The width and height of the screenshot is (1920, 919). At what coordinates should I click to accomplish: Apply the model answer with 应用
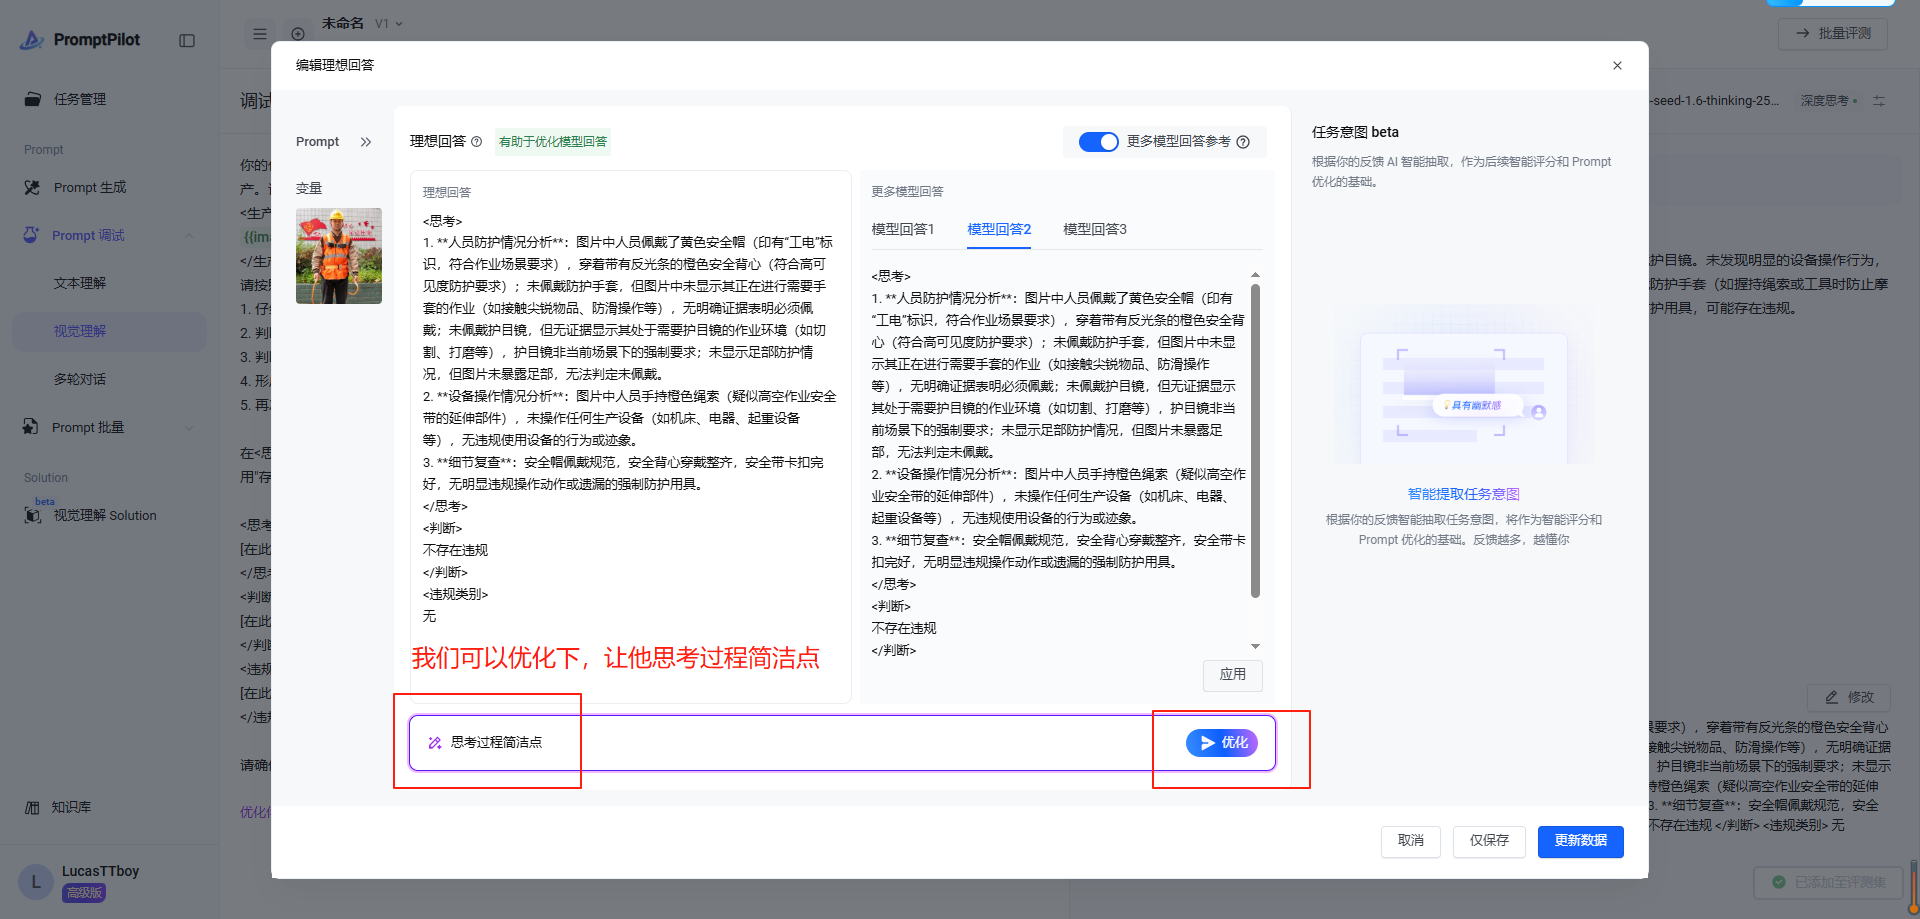click(x=1233, y=675)
